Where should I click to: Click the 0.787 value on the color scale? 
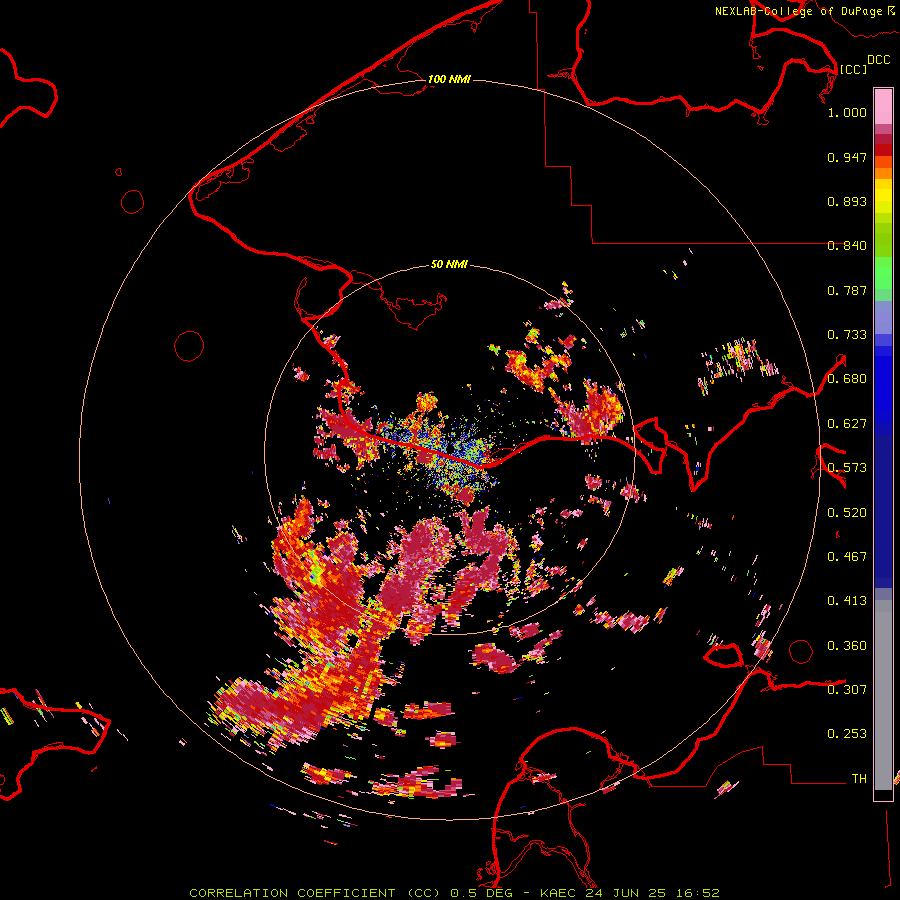click(847, 290)
